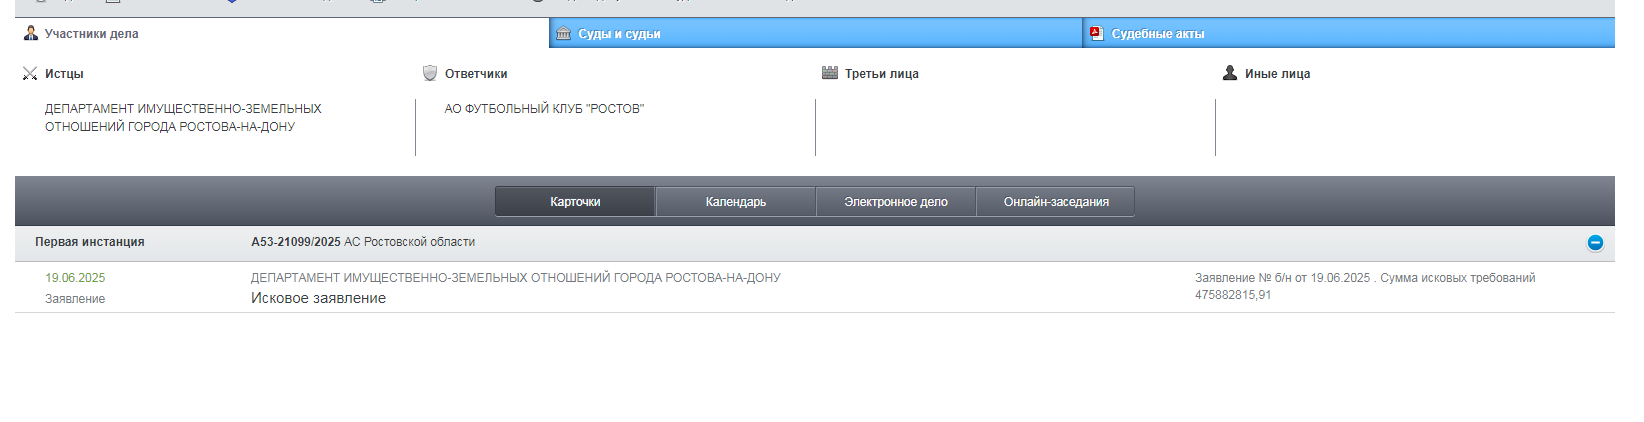
Task: Click the shield icon beside Ответчики
Action: 430,73
